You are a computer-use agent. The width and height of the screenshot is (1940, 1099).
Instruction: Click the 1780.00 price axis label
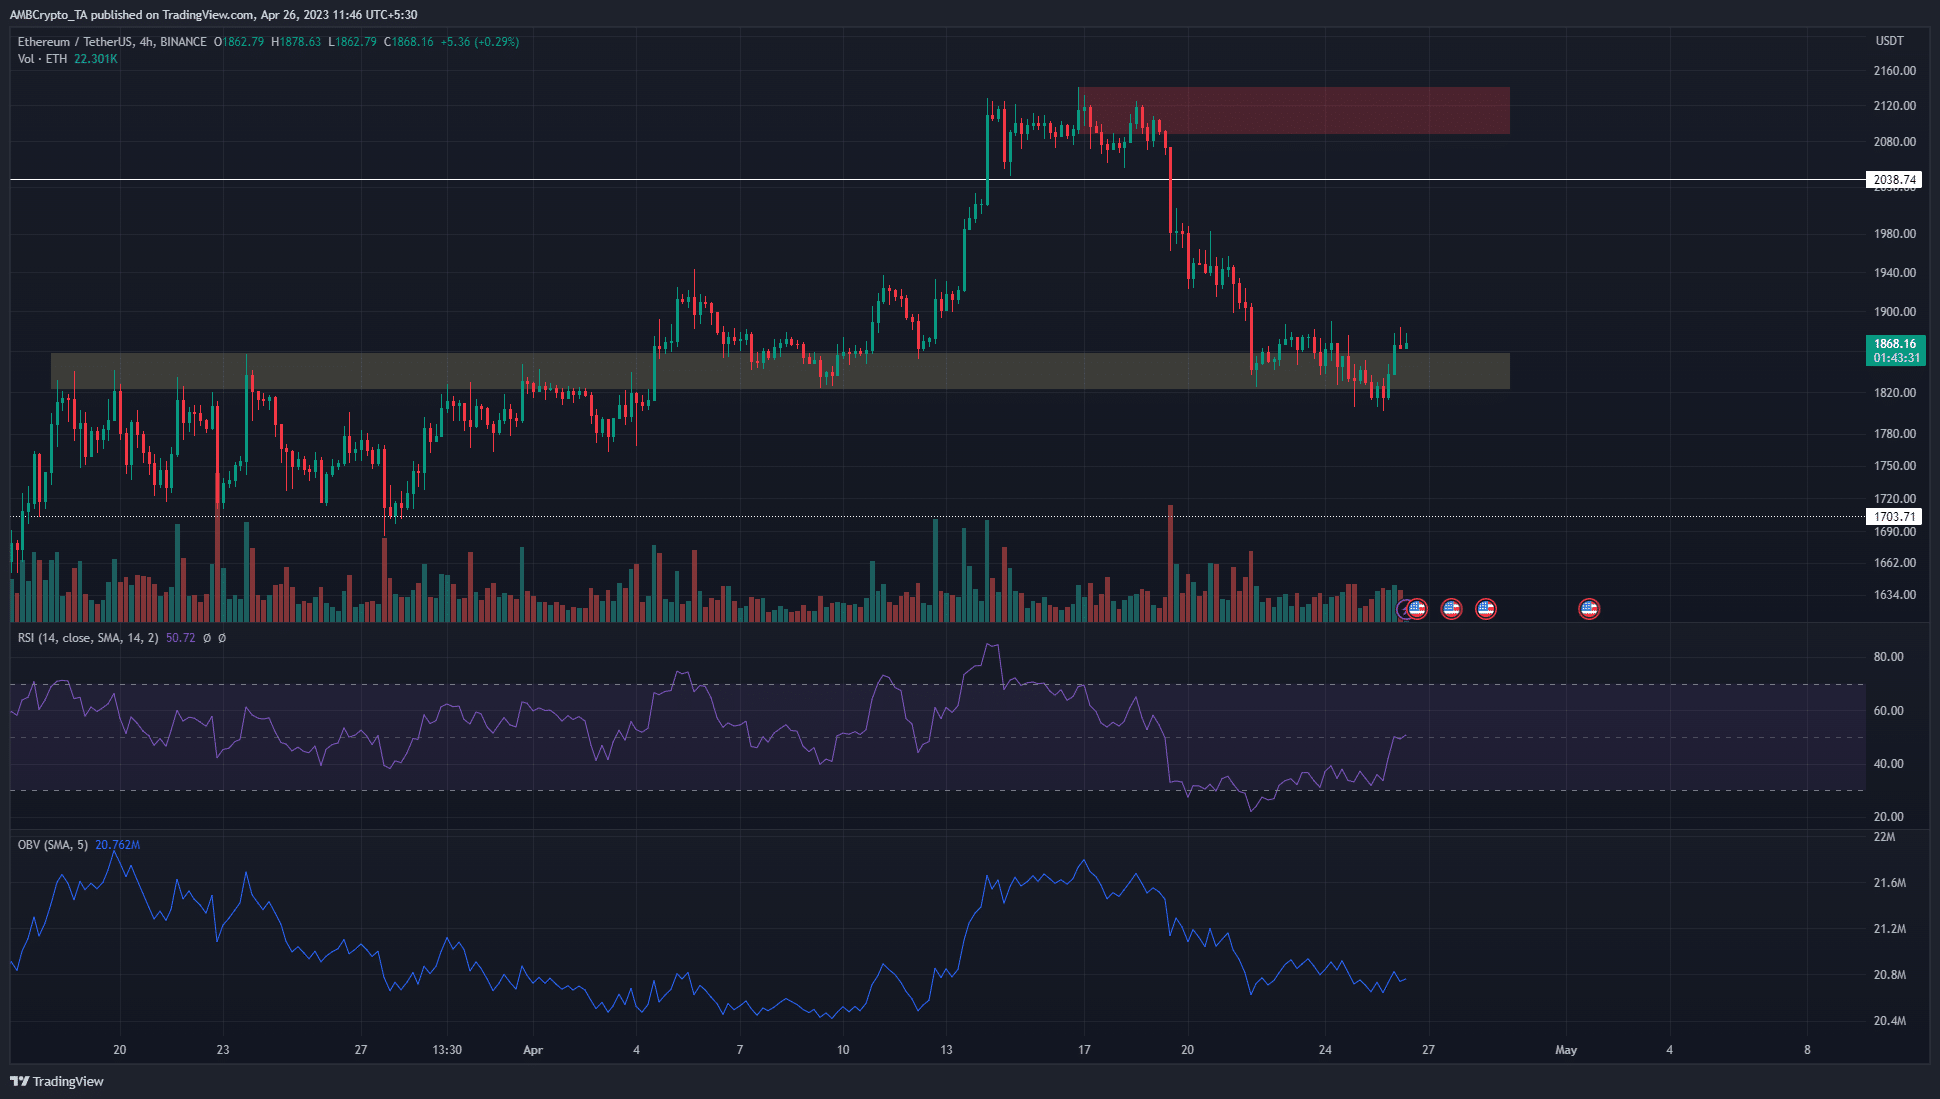(1895, 434)
